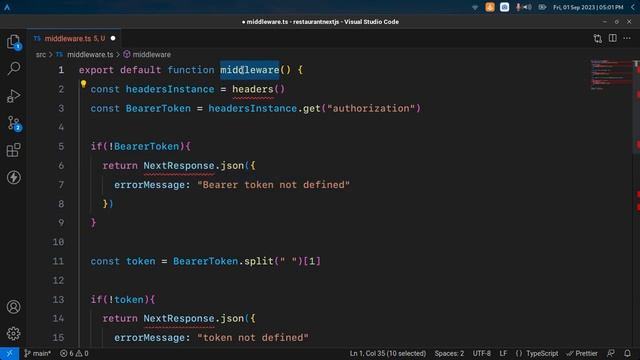
Task: Click the feedback icon in status bar
Action: click(611, 353)
